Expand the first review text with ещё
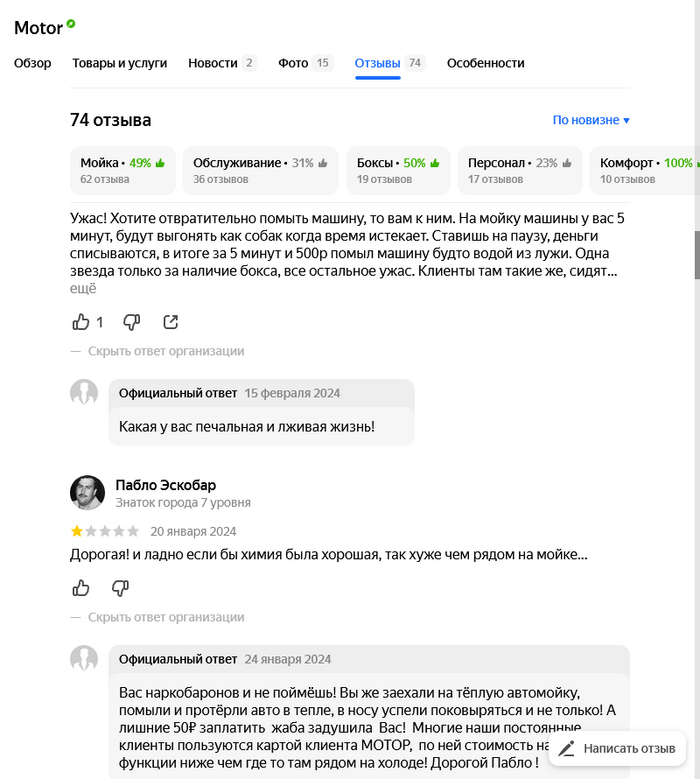This screenshot has height=779, width=700. pyautogui.click(x=83, y=288)
